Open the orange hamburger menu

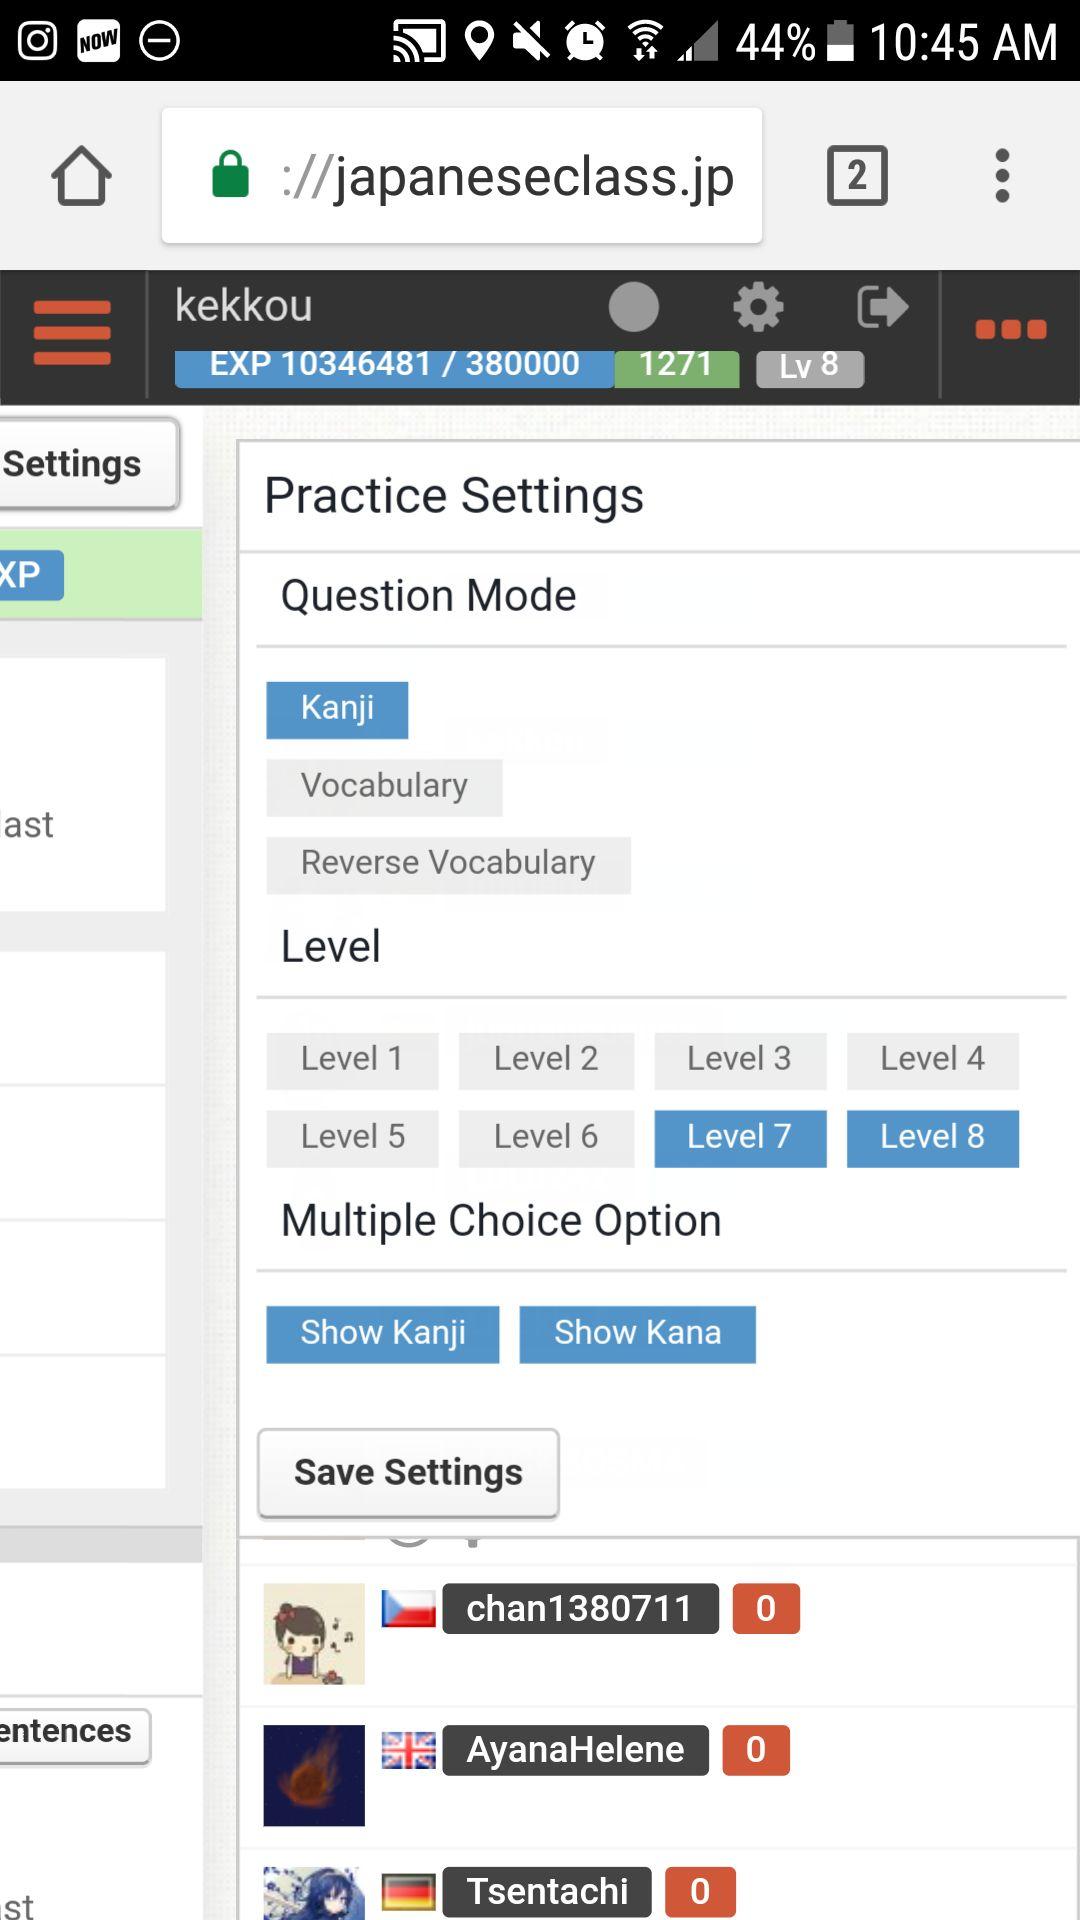72,333
